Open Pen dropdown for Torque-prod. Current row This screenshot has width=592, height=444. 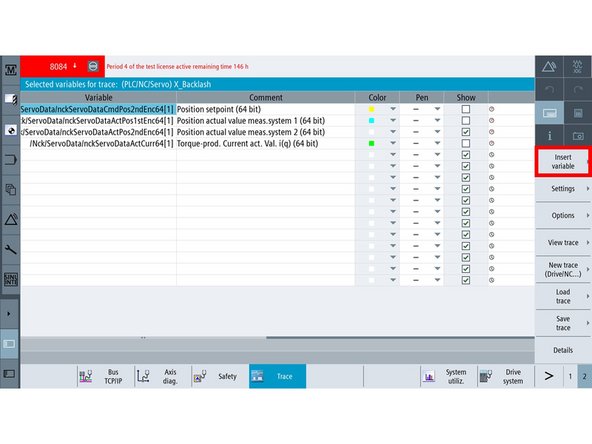click(437, 143)
